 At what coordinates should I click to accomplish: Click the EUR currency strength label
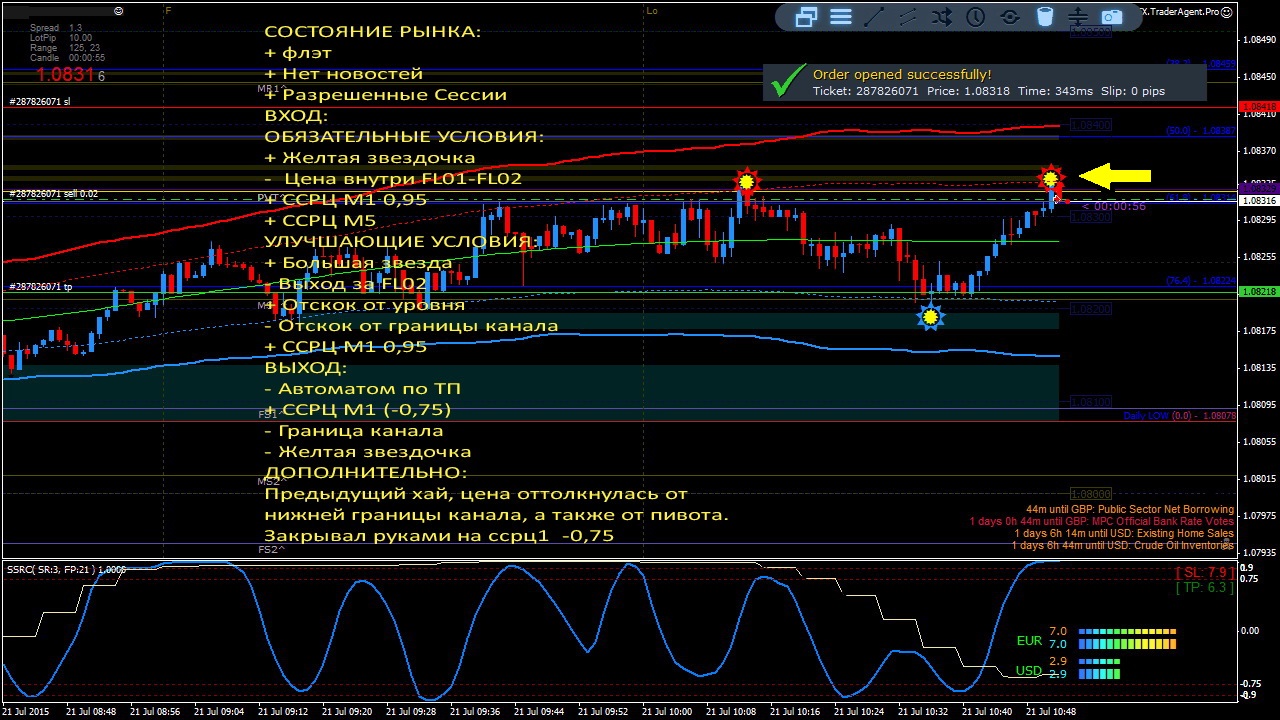click(x=1029, y=641)
